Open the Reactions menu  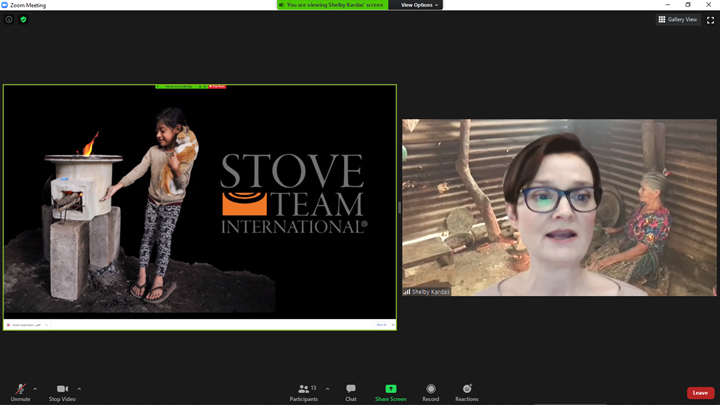(x=467, y=393)
